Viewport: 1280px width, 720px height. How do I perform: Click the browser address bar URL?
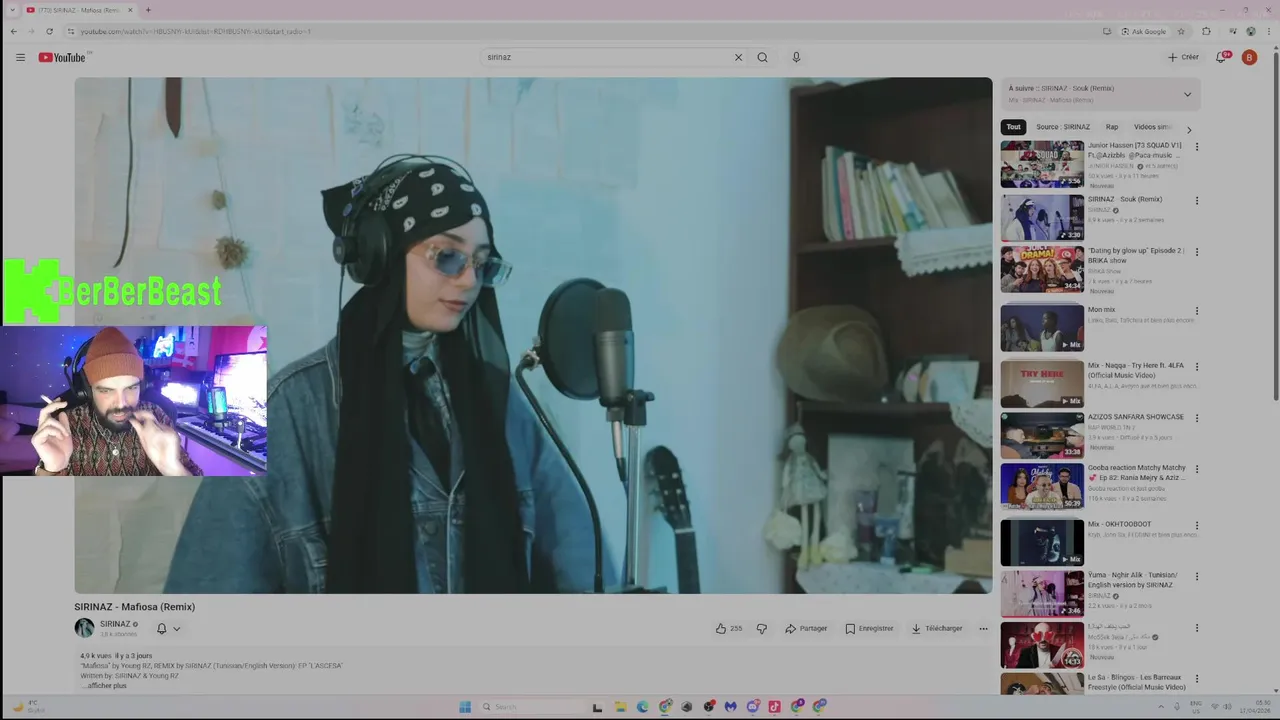click(195, 31)
